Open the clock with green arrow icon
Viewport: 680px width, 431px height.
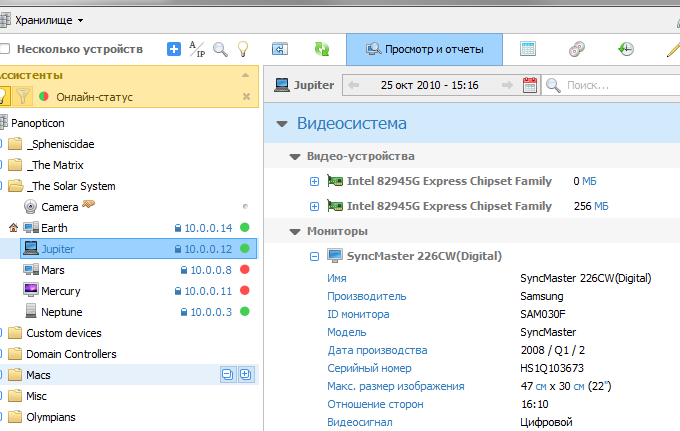click(x=626, y=49)
